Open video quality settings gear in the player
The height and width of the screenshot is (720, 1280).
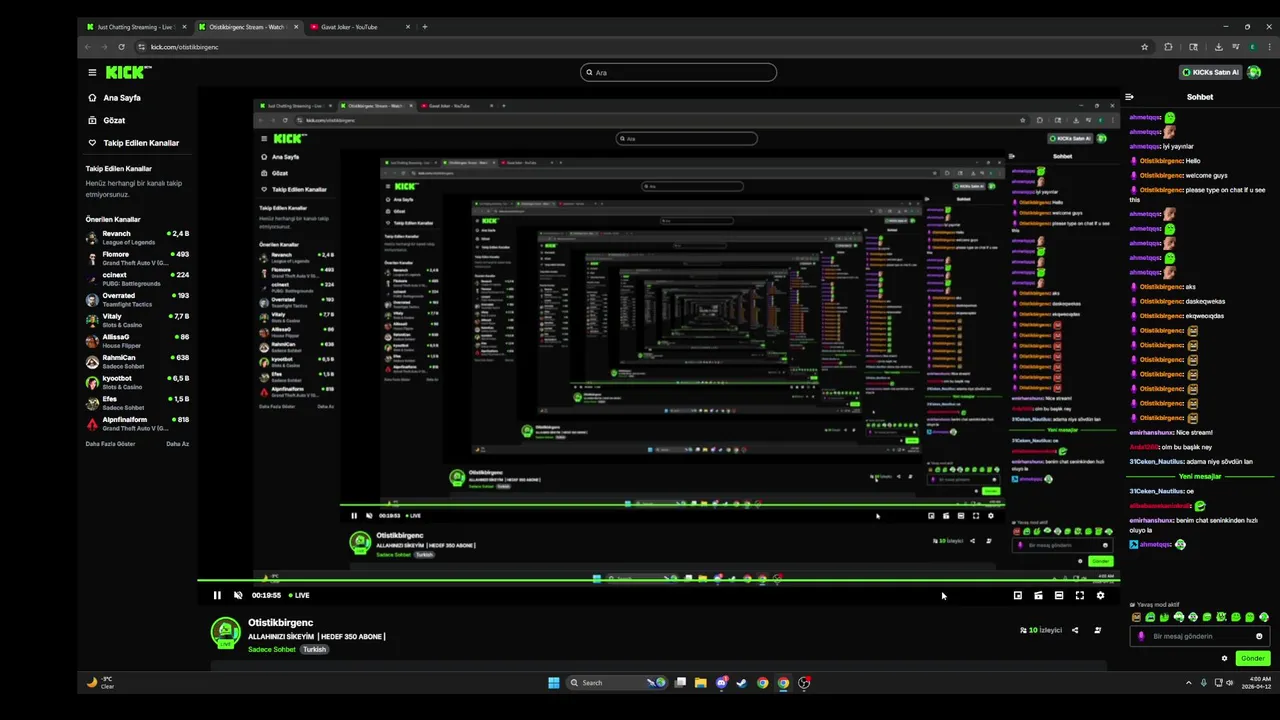coord(1100,595)
